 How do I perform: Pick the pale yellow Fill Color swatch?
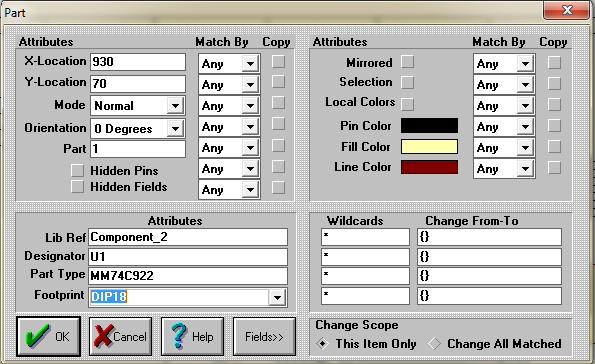[429, 147]
